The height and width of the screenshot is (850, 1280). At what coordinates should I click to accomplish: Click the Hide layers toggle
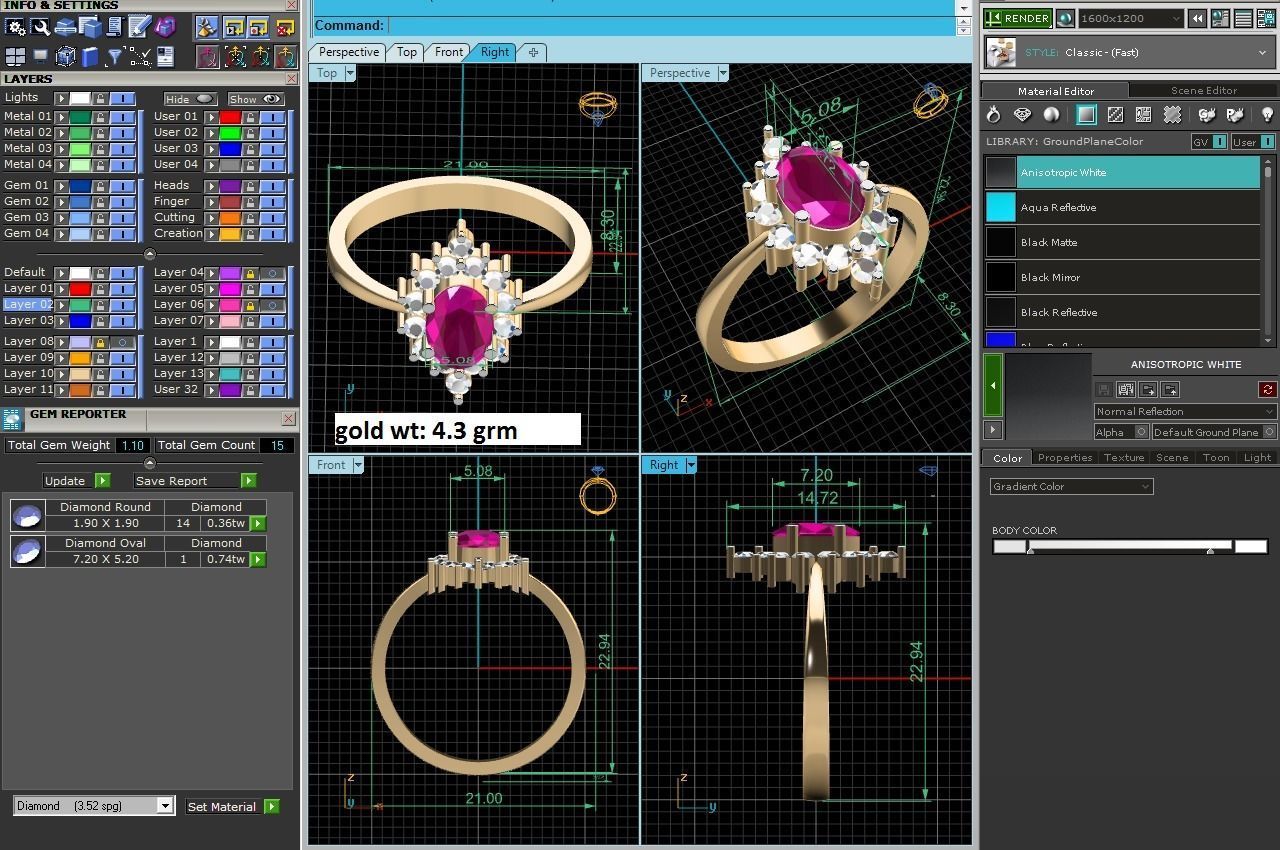191,99
